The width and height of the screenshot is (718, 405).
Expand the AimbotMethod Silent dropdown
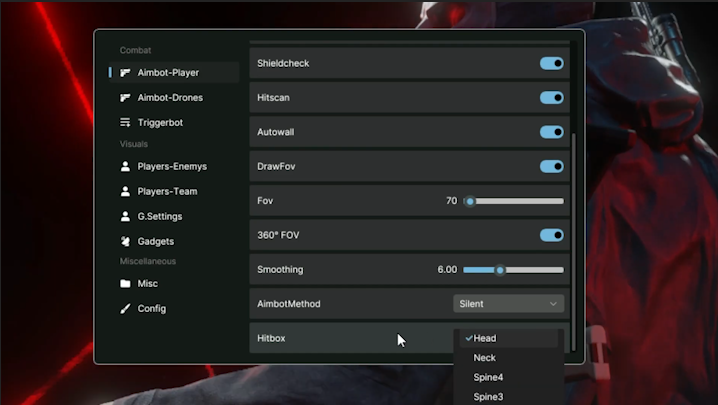(x=508, y=304)
